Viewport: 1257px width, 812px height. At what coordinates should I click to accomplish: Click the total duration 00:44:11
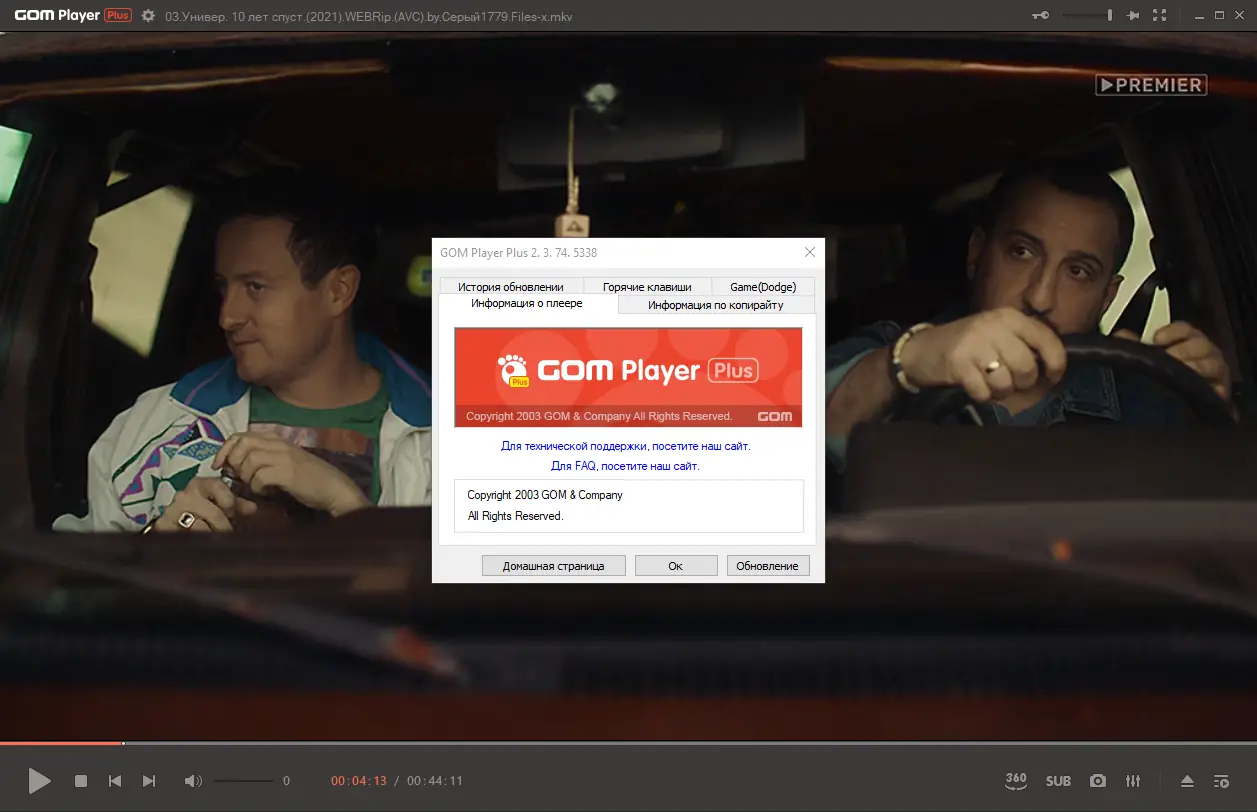(435, 781)
